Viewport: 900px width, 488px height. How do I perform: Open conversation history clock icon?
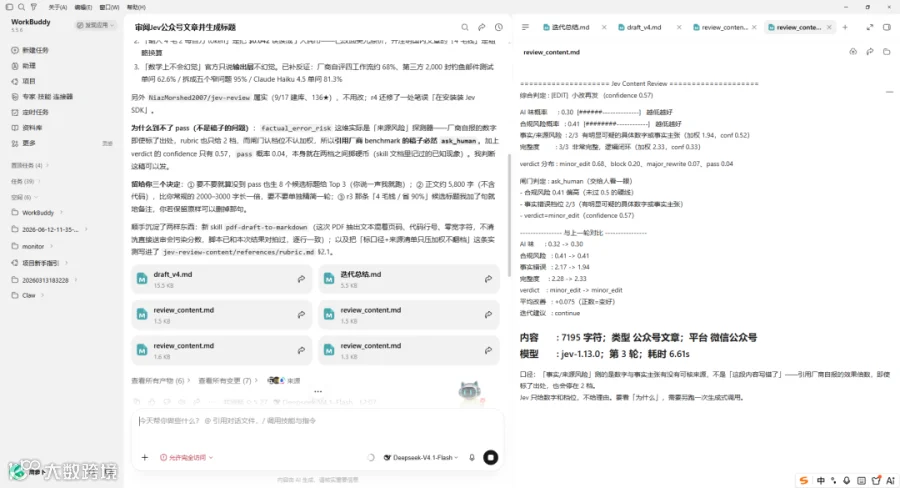[x=499, y=27]
